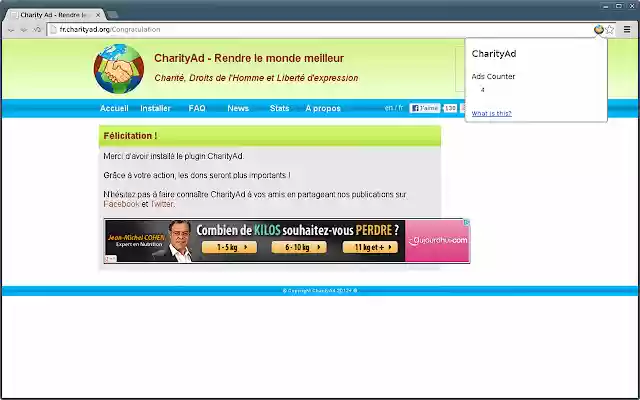Minimize the browser window
The width and height of the screenshot is (640, 400).
click(x=606, y=6)
